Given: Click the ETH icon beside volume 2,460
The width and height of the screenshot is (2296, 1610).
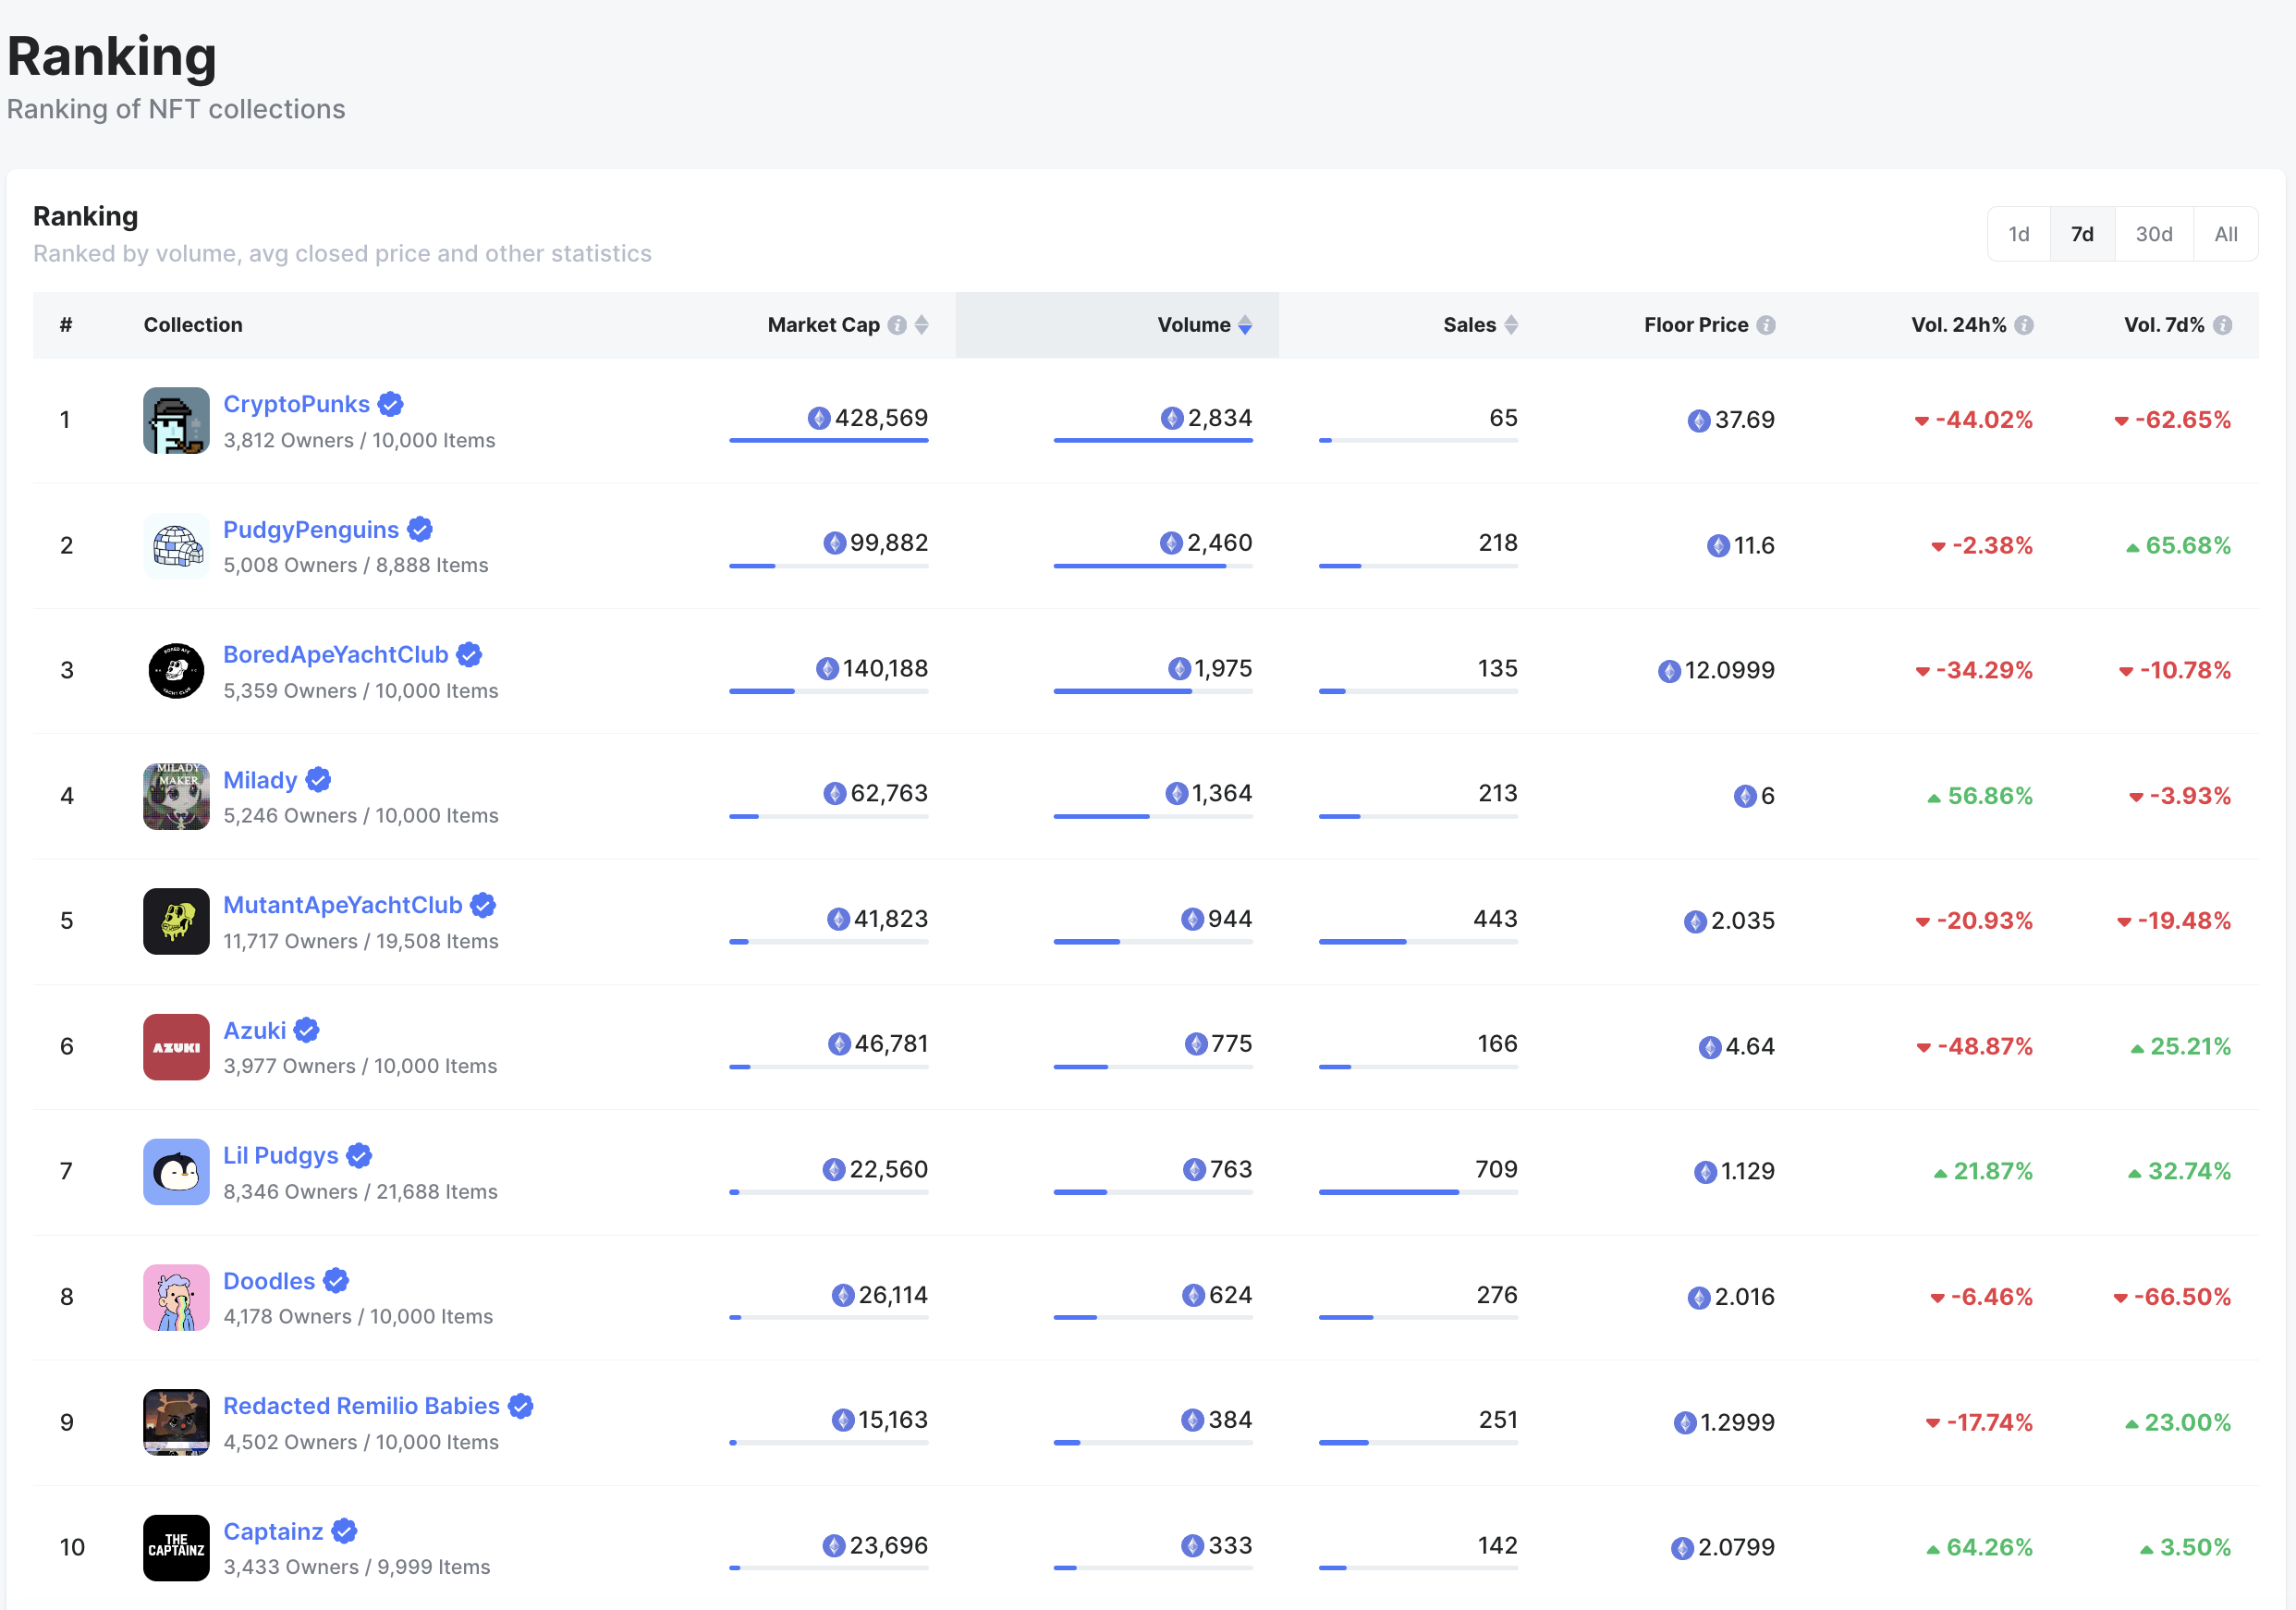Looking at the screenshot, I should (1171, 543).
